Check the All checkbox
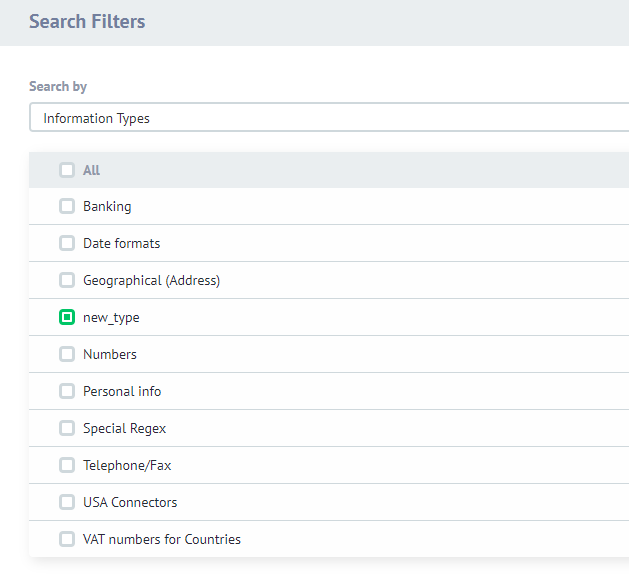Screen dimensions: 629x576 click(x=67, y=170)
